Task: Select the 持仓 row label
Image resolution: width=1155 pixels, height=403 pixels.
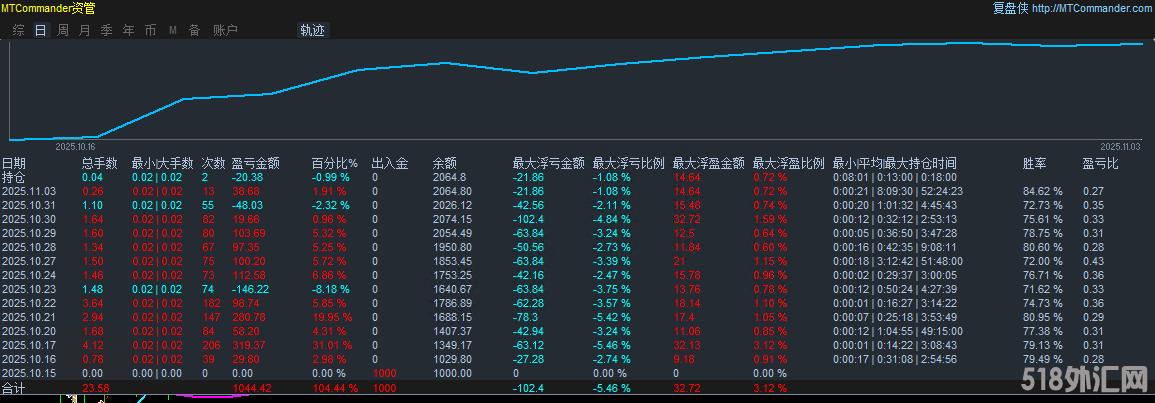Action: pyautogui.click(x=13, y=177)
